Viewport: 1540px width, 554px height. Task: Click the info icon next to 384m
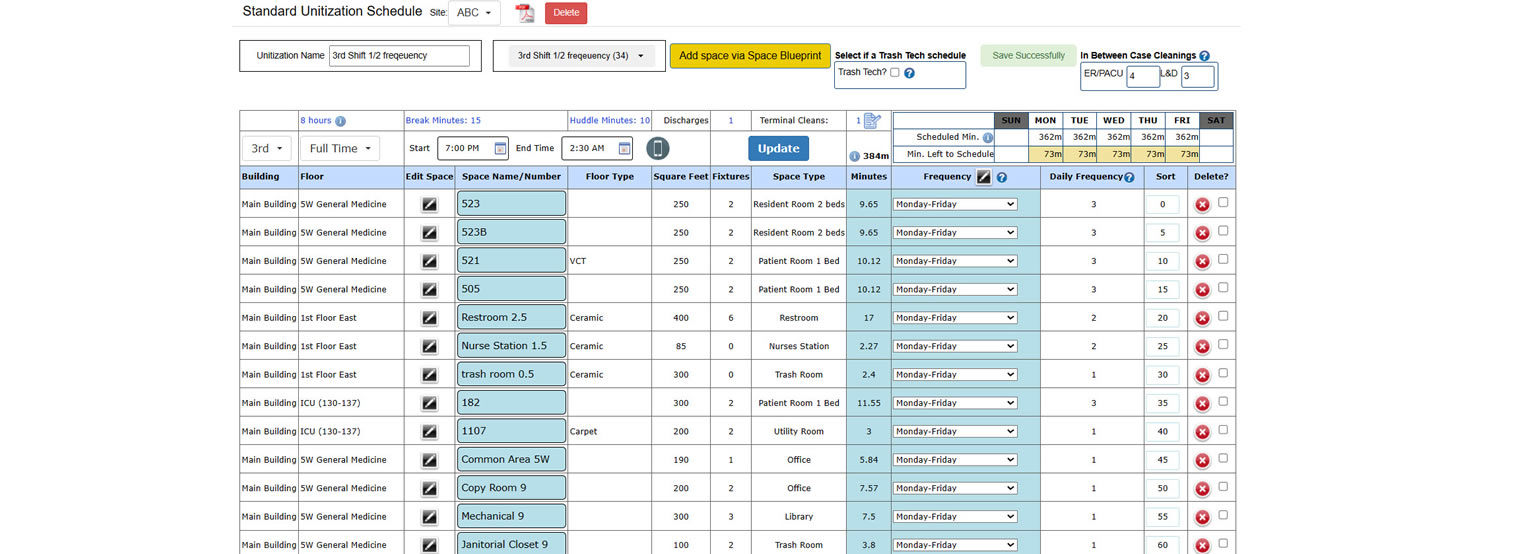pyautogui.click(x=854, y=156)
